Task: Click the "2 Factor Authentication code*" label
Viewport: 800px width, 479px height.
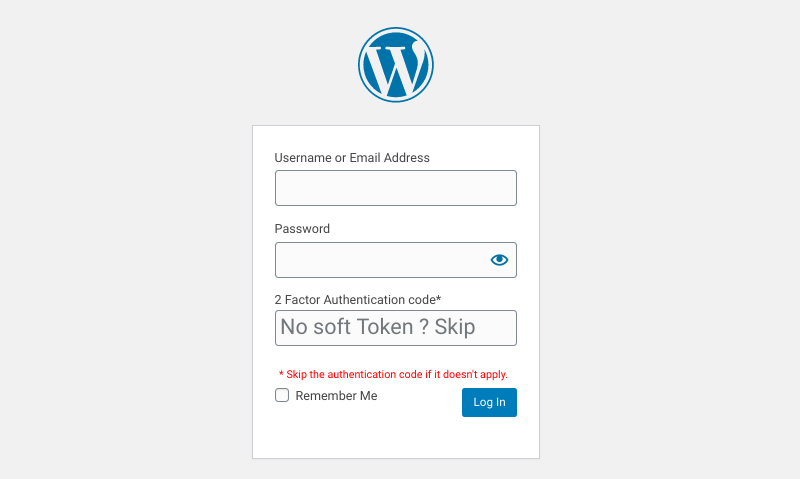Action: coord(358,299)
